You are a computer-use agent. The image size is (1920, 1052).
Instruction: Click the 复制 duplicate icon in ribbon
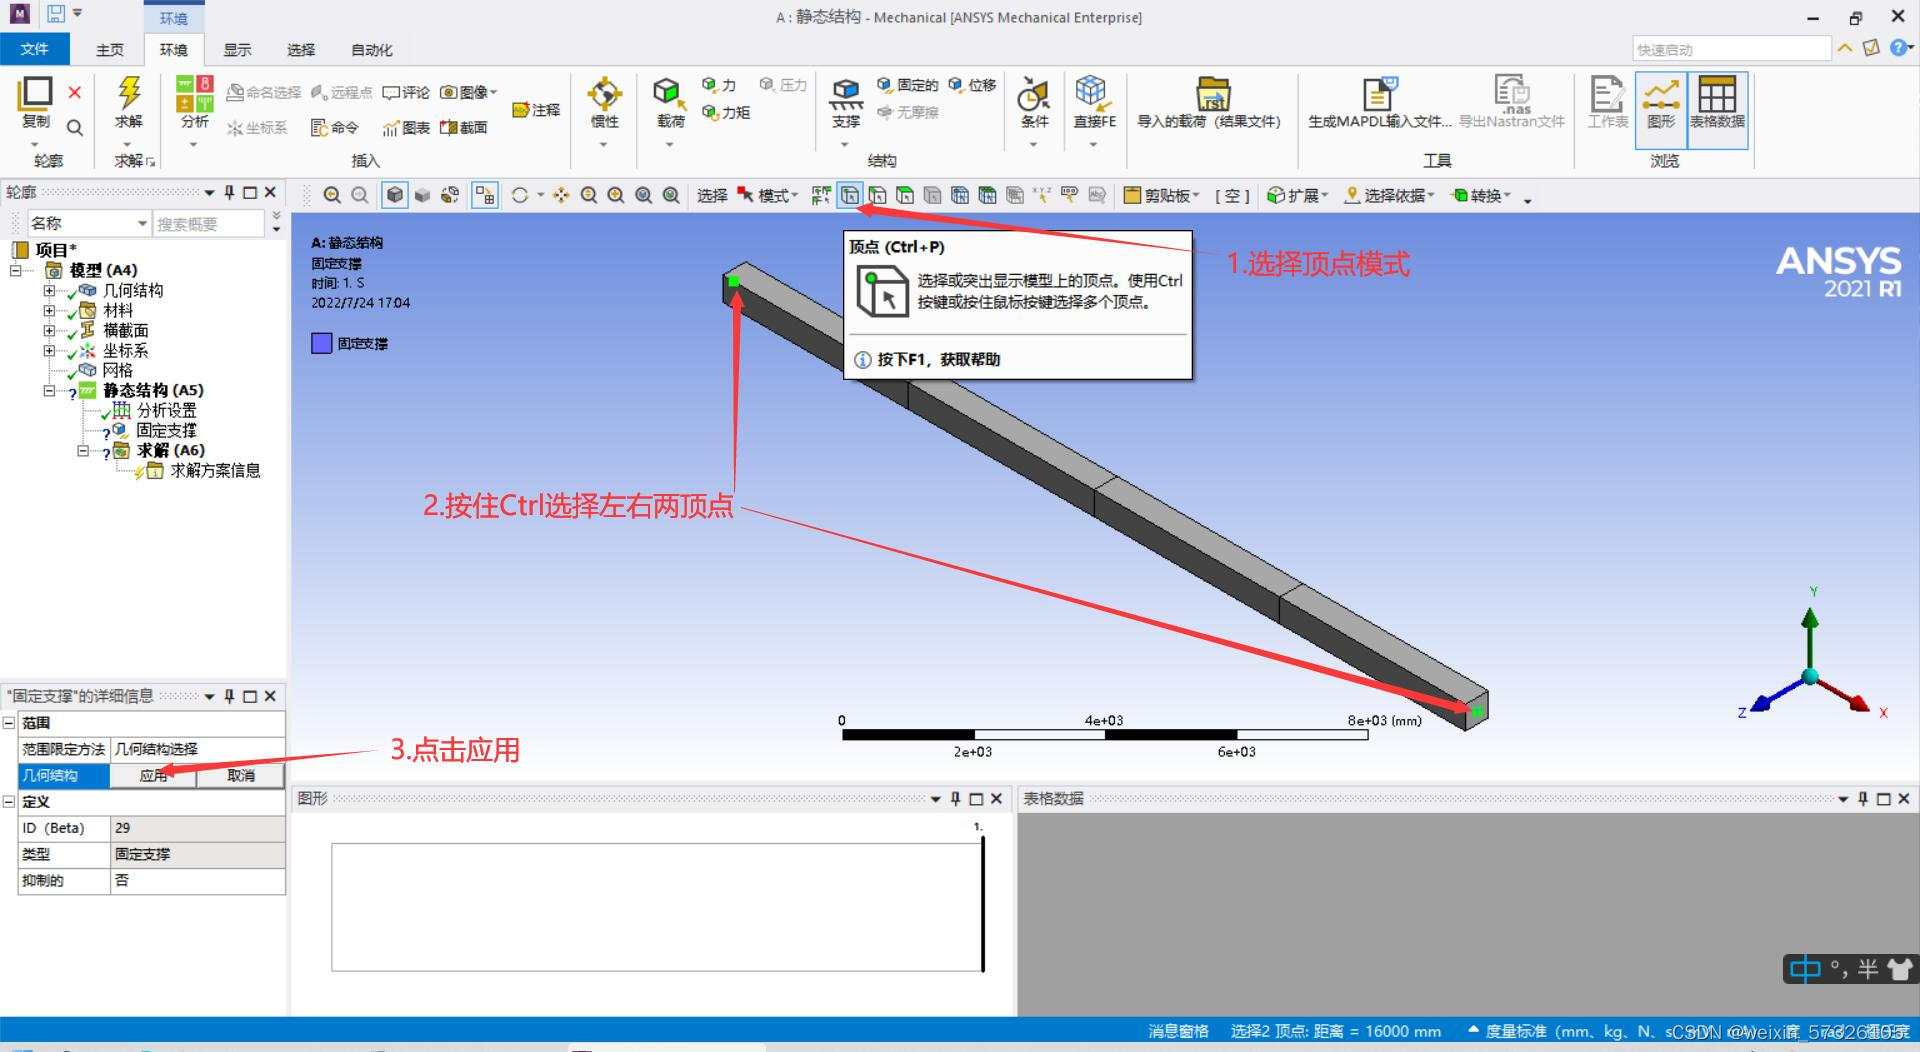tap(35, 93)
